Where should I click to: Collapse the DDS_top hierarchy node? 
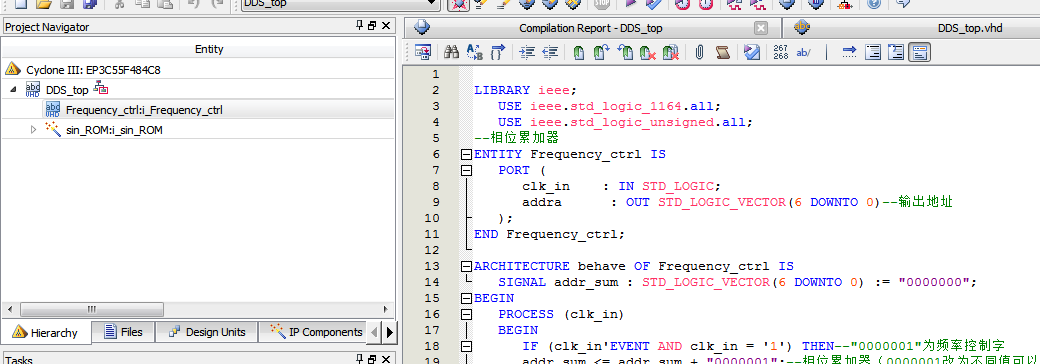[x=14, y=90]
